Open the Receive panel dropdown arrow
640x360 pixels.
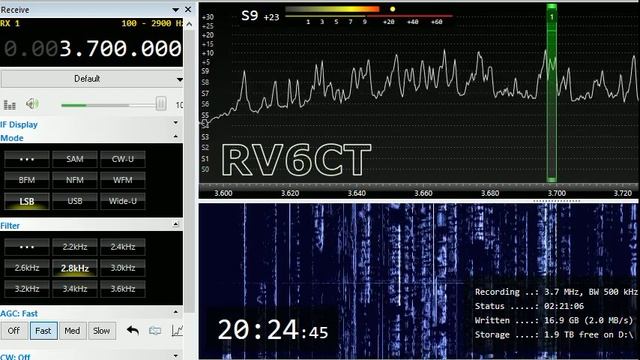coord(176,10)
